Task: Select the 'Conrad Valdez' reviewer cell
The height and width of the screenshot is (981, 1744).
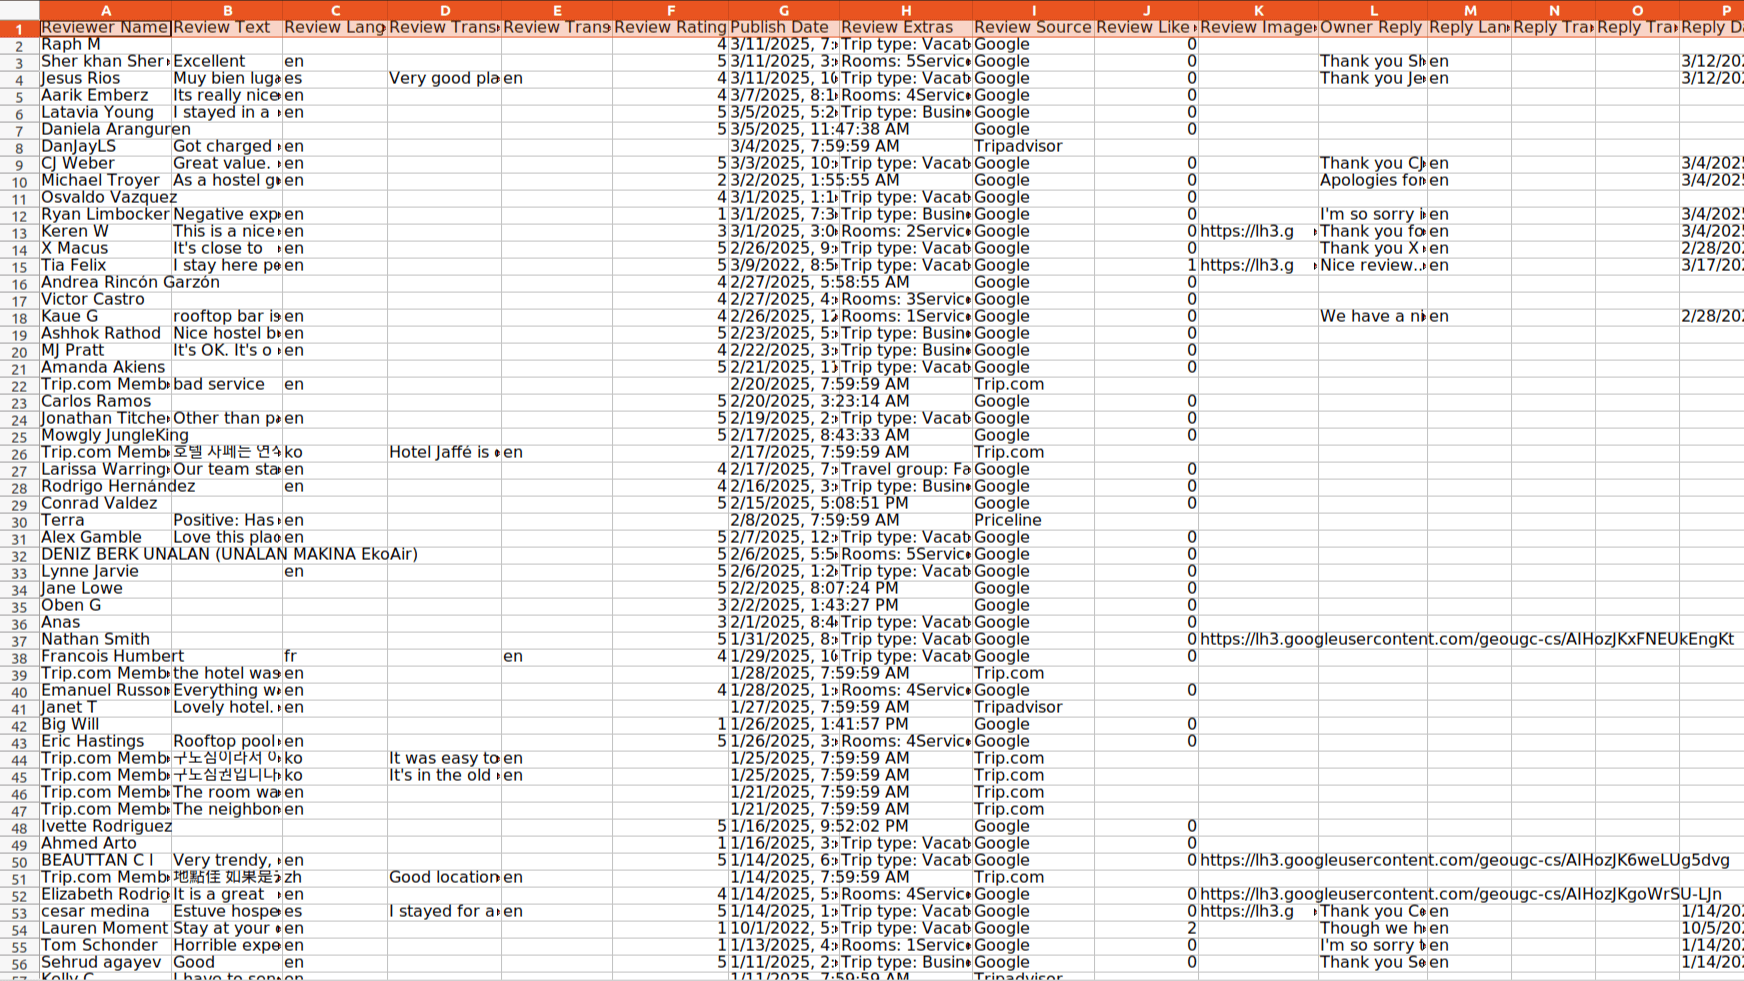Action: [105, 503]
